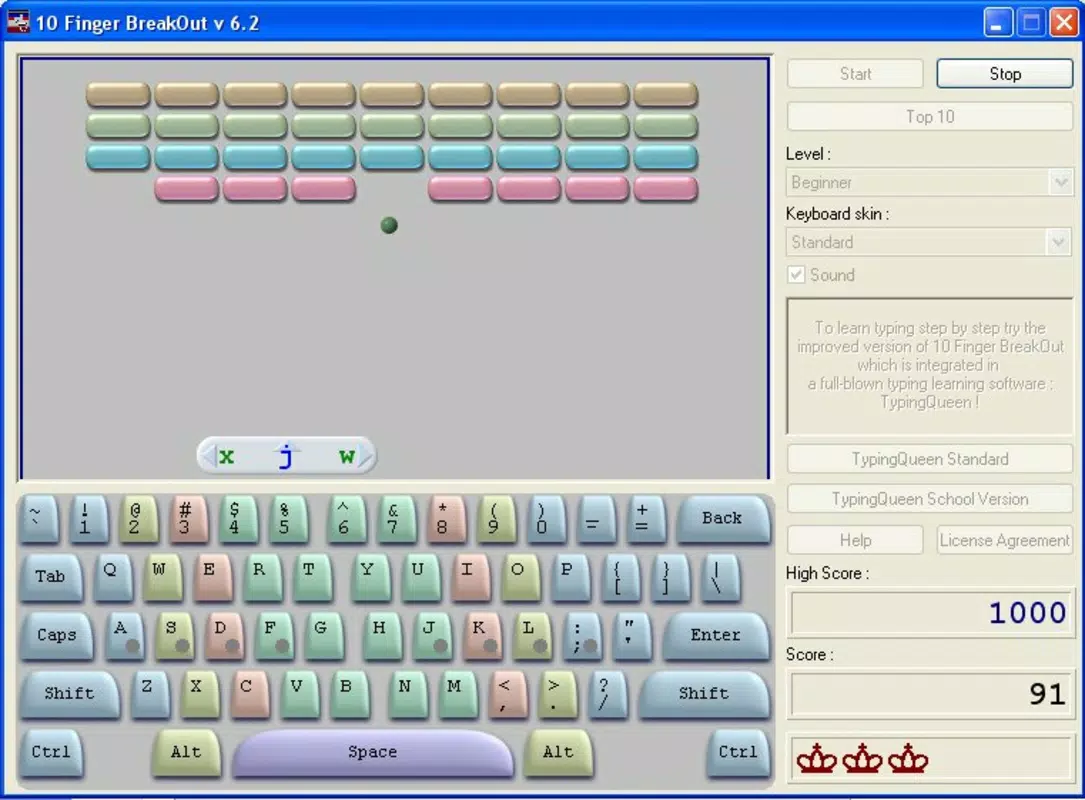Toggle the Sound checkbox

[796, 275]
